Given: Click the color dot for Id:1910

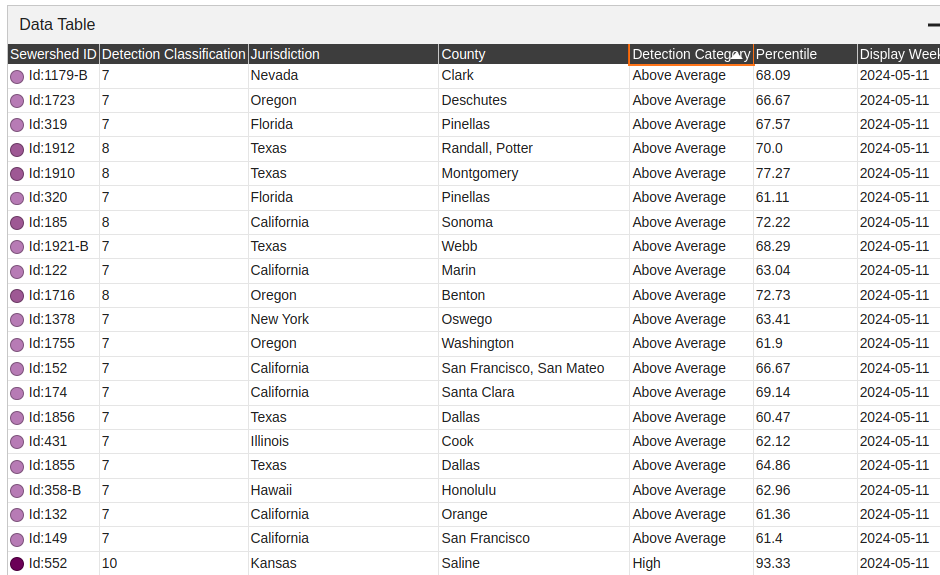Looking at the screenshot, I should [x=17, y=173].
